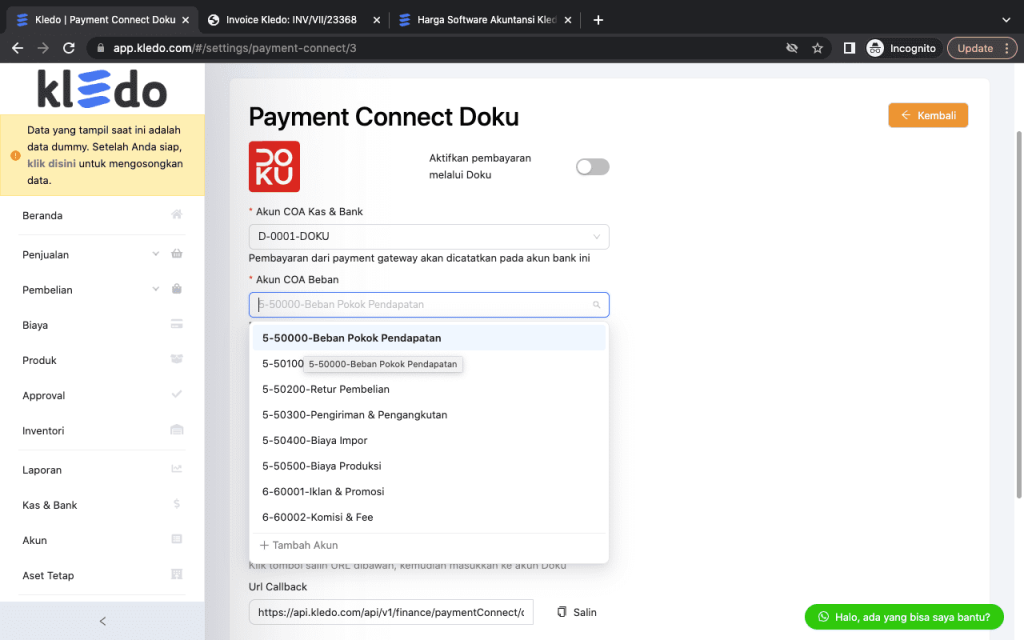Click the Akun list icon

[176, 539]
